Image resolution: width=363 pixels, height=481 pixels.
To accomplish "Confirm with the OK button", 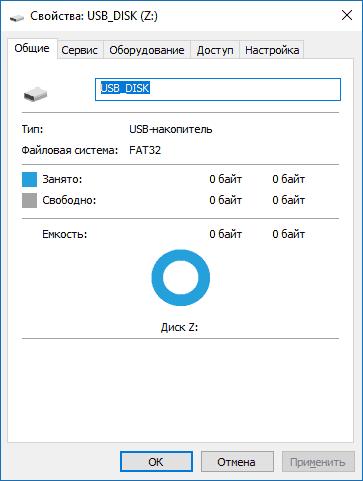I will point(156,462).
